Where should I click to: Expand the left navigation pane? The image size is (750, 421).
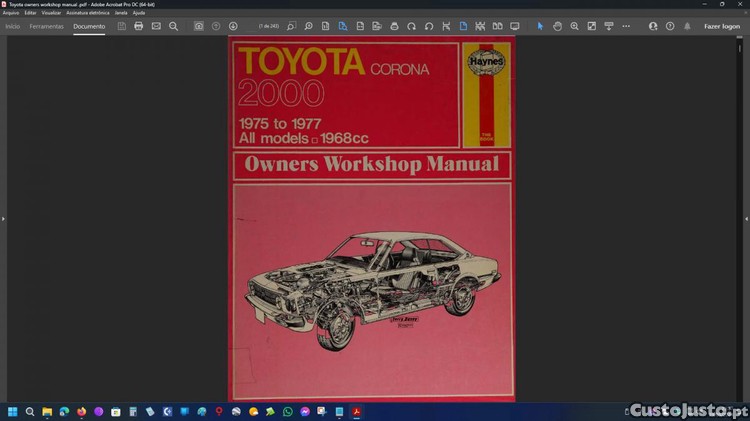pyautogui.click(x=3, y=218)
